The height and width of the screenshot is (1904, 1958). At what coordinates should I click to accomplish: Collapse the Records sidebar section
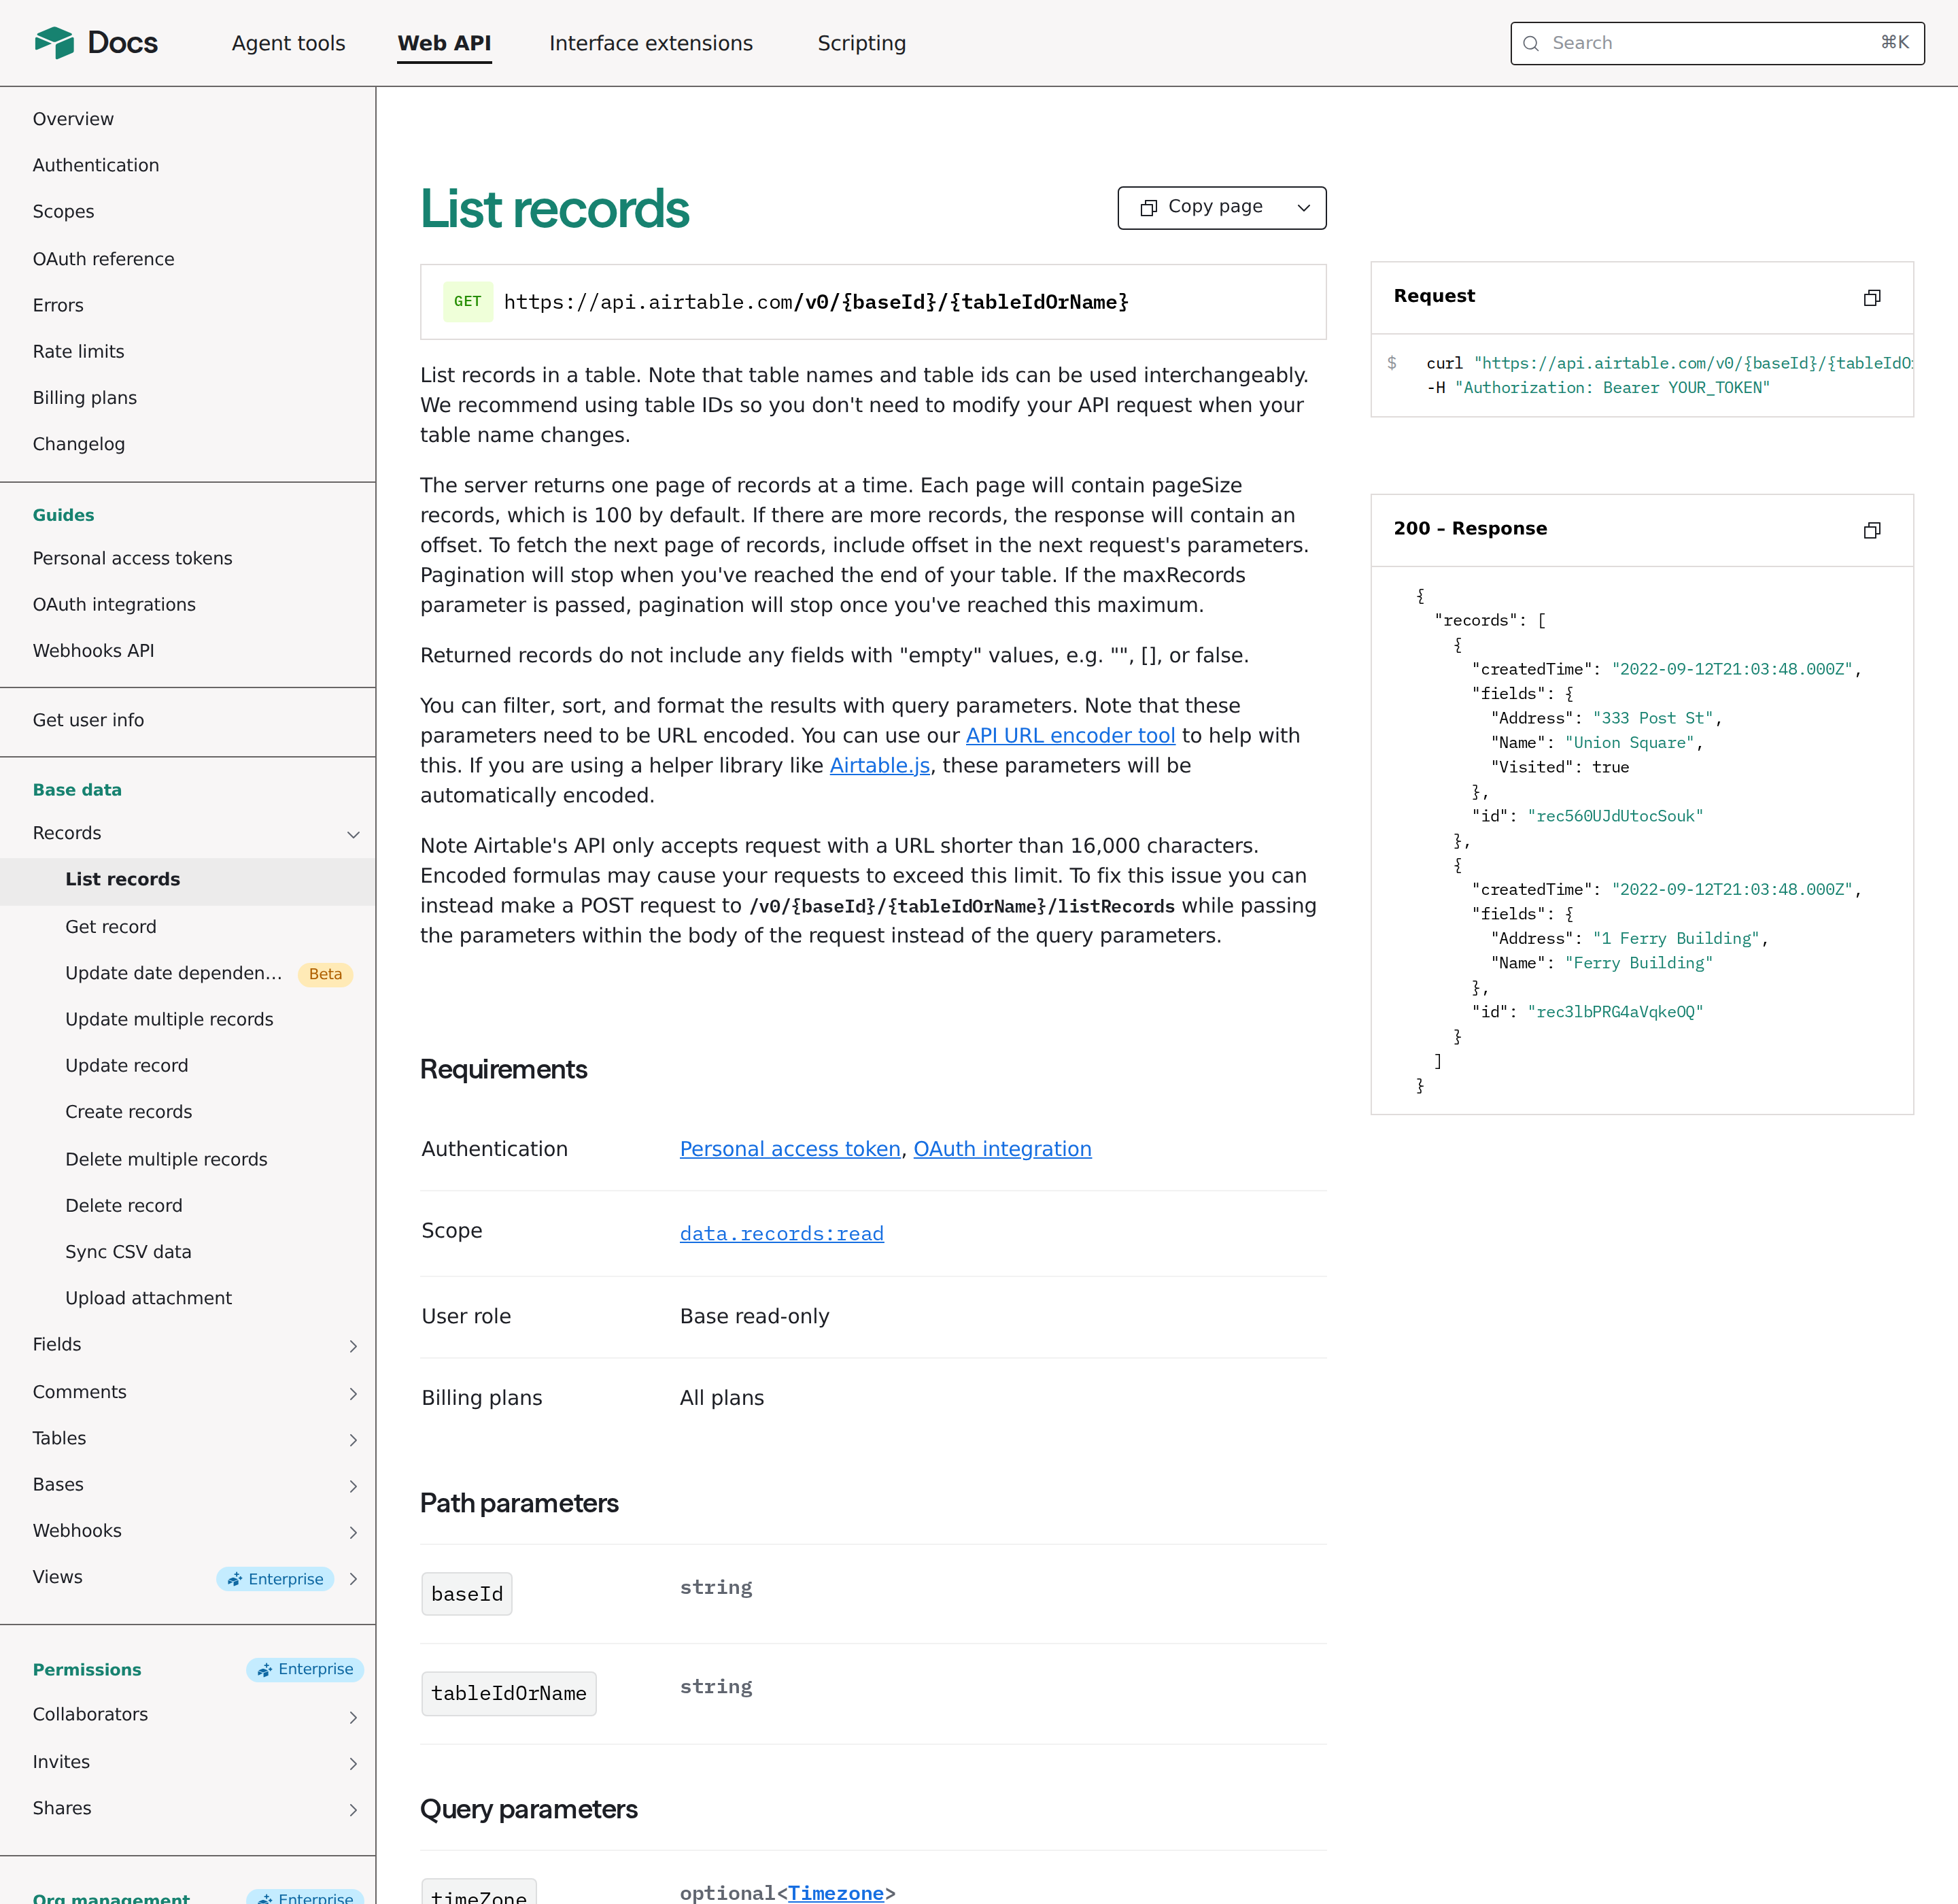click(353, 834)
